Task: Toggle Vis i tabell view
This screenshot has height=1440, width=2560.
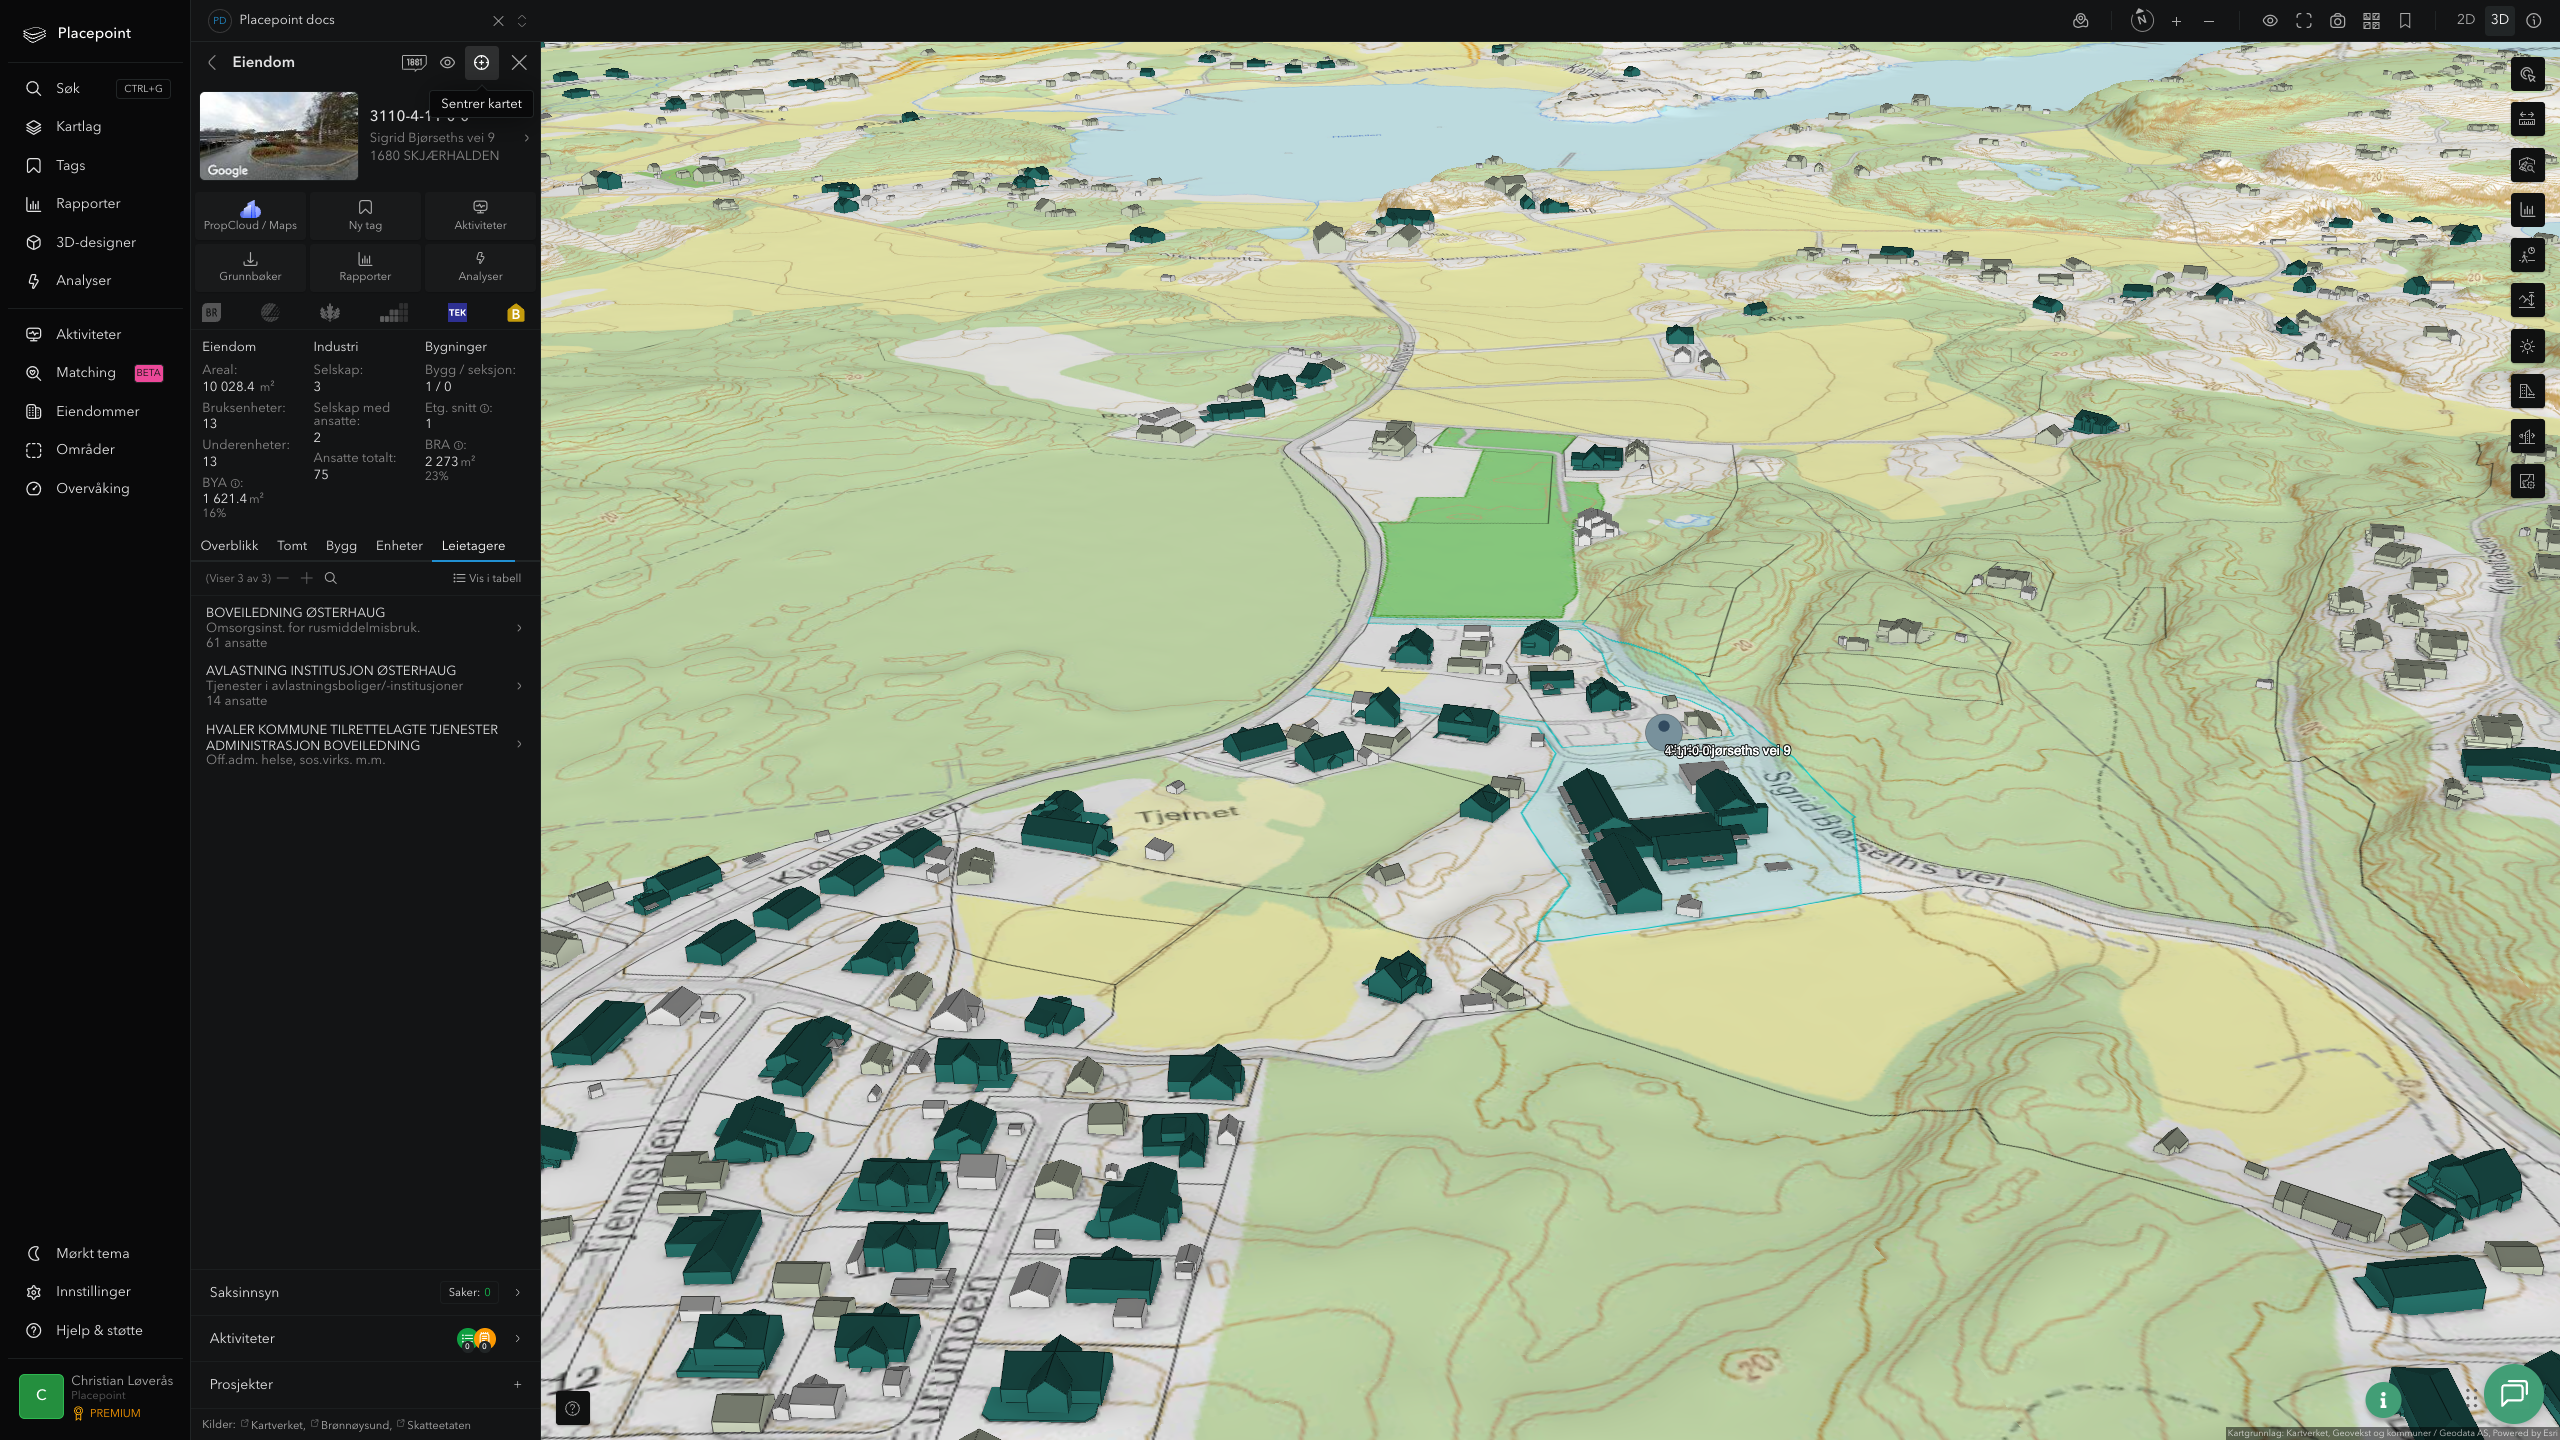Action: pos(487,578)
